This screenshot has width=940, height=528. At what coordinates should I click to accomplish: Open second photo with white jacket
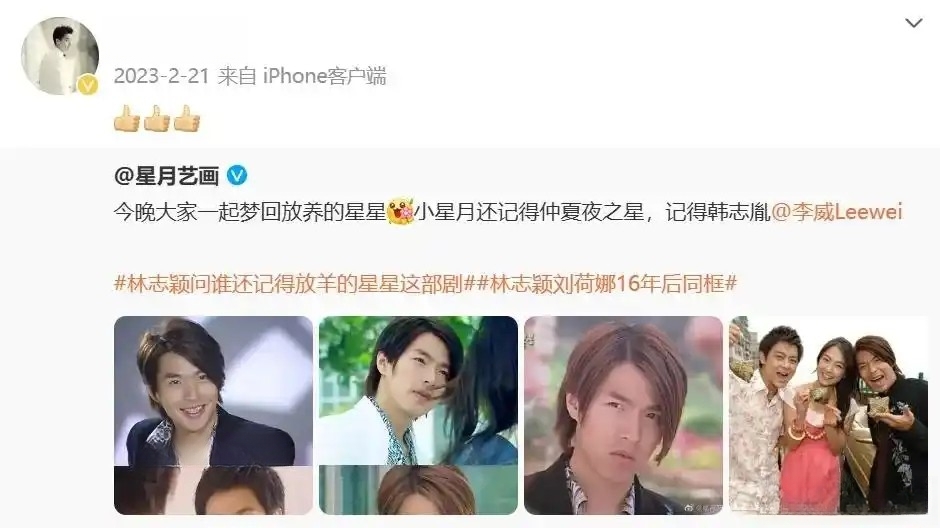pos(418,391)
